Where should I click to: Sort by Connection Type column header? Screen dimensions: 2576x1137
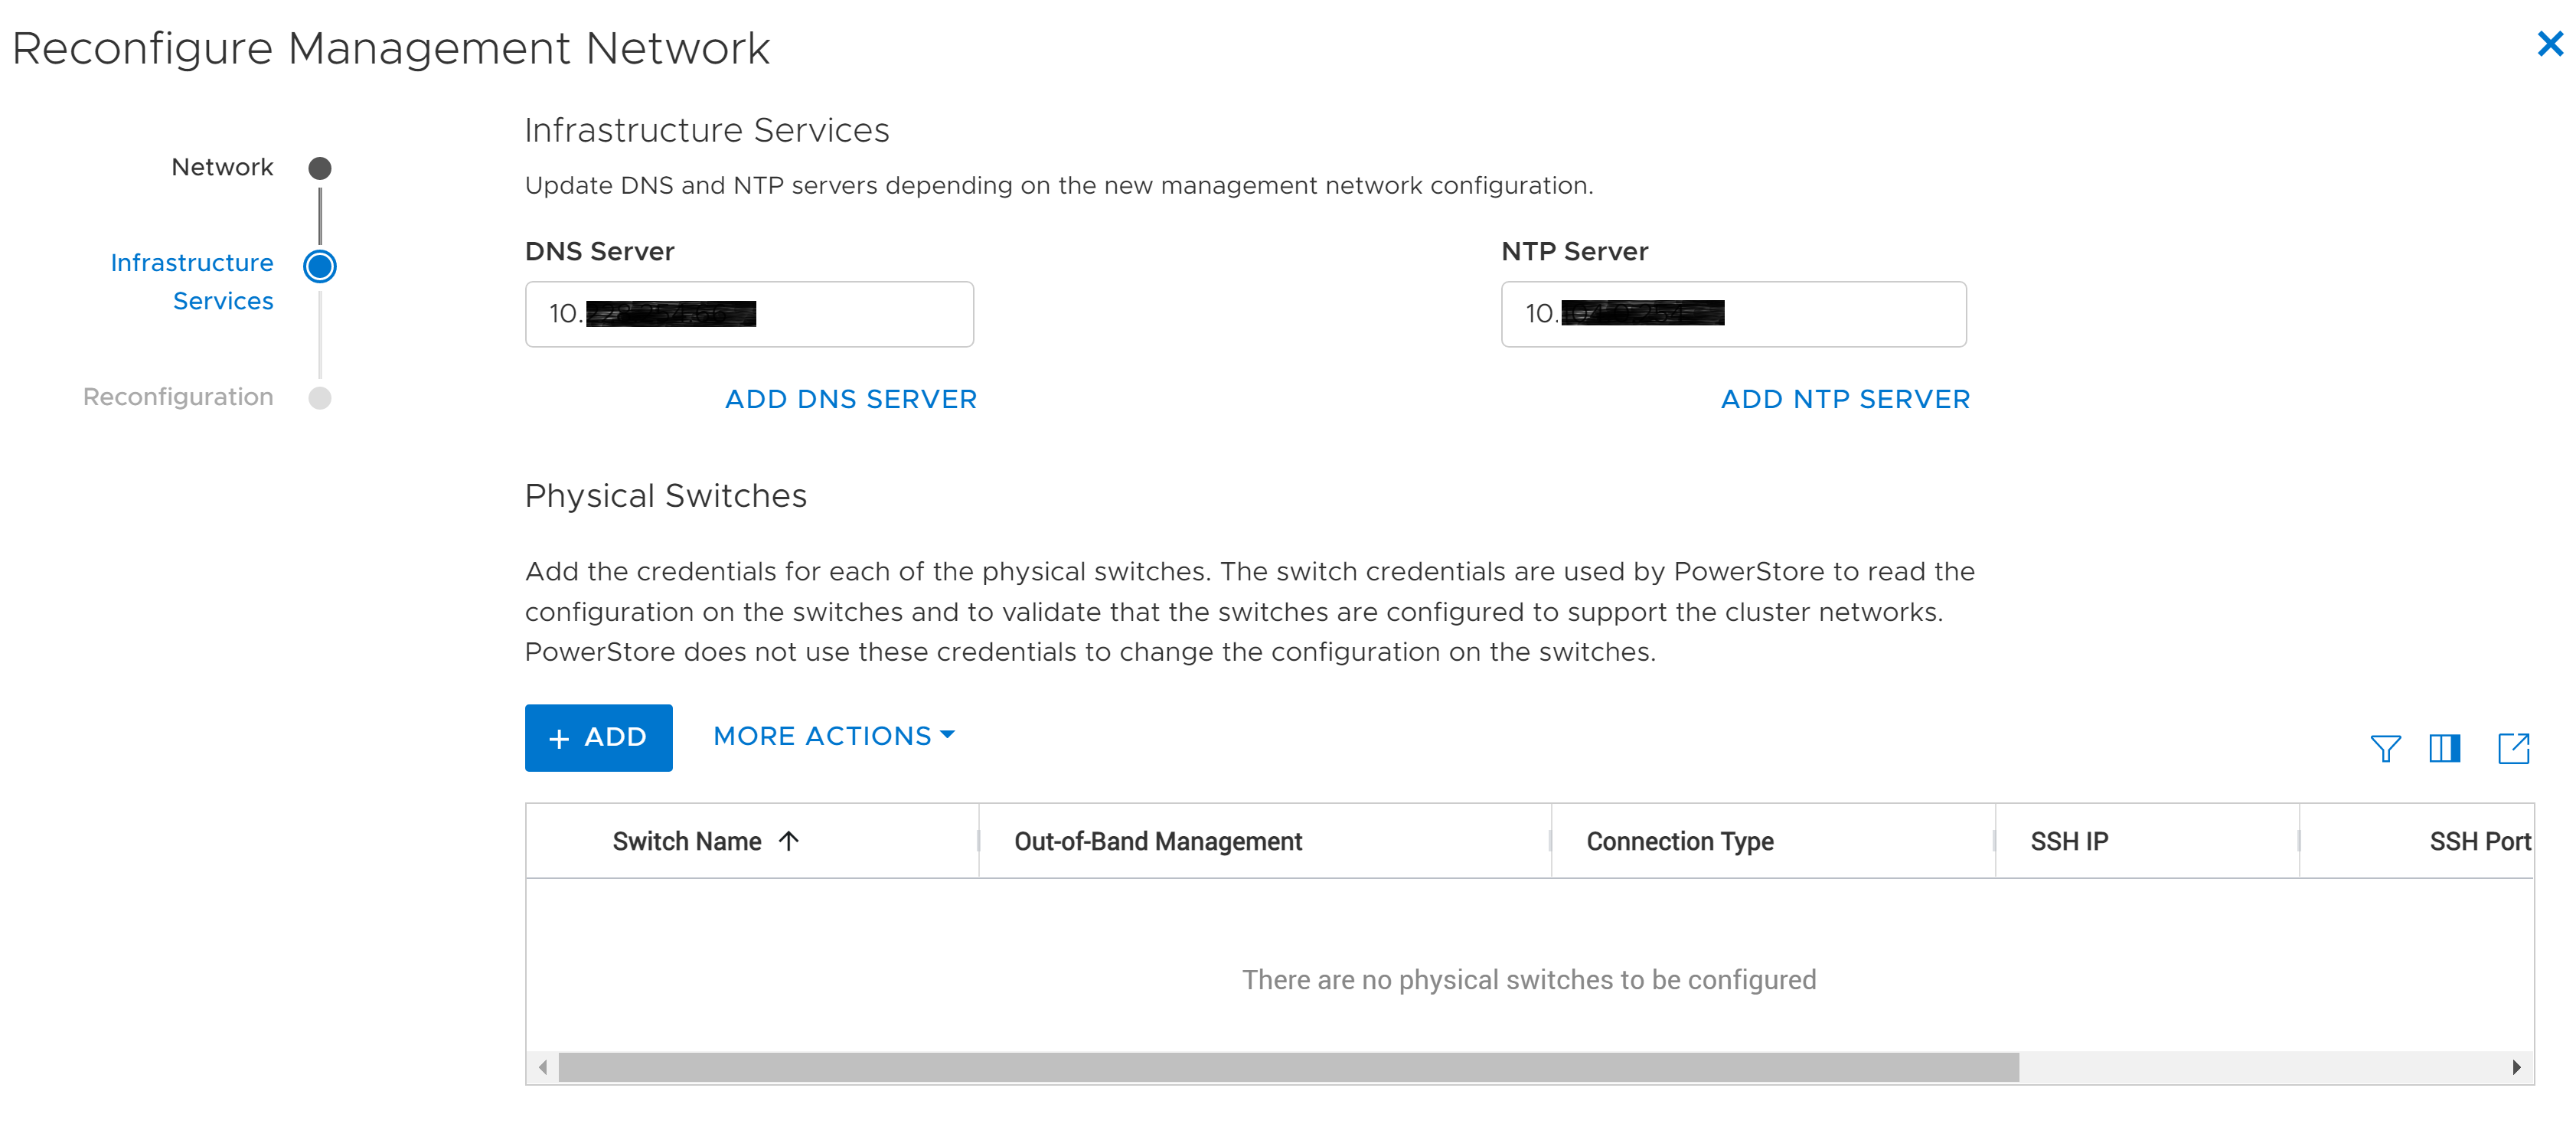click(1680, 842)
